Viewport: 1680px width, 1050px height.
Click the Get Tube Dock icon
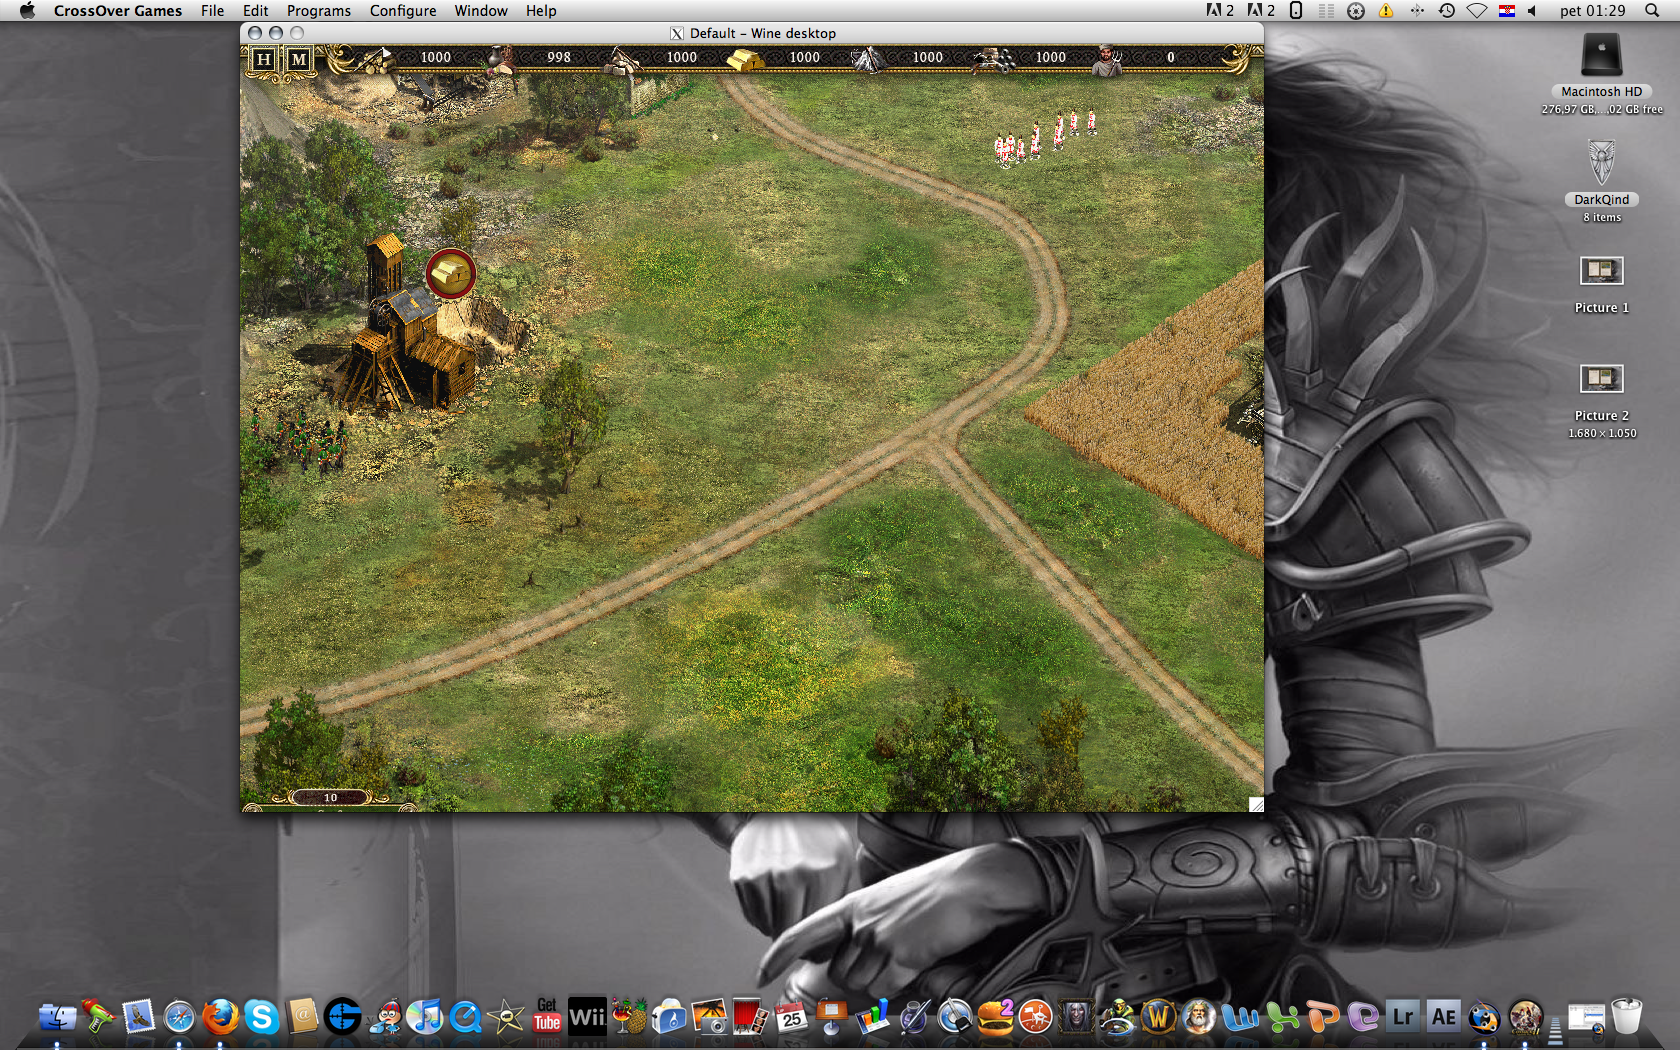[x=547, y=1015]
